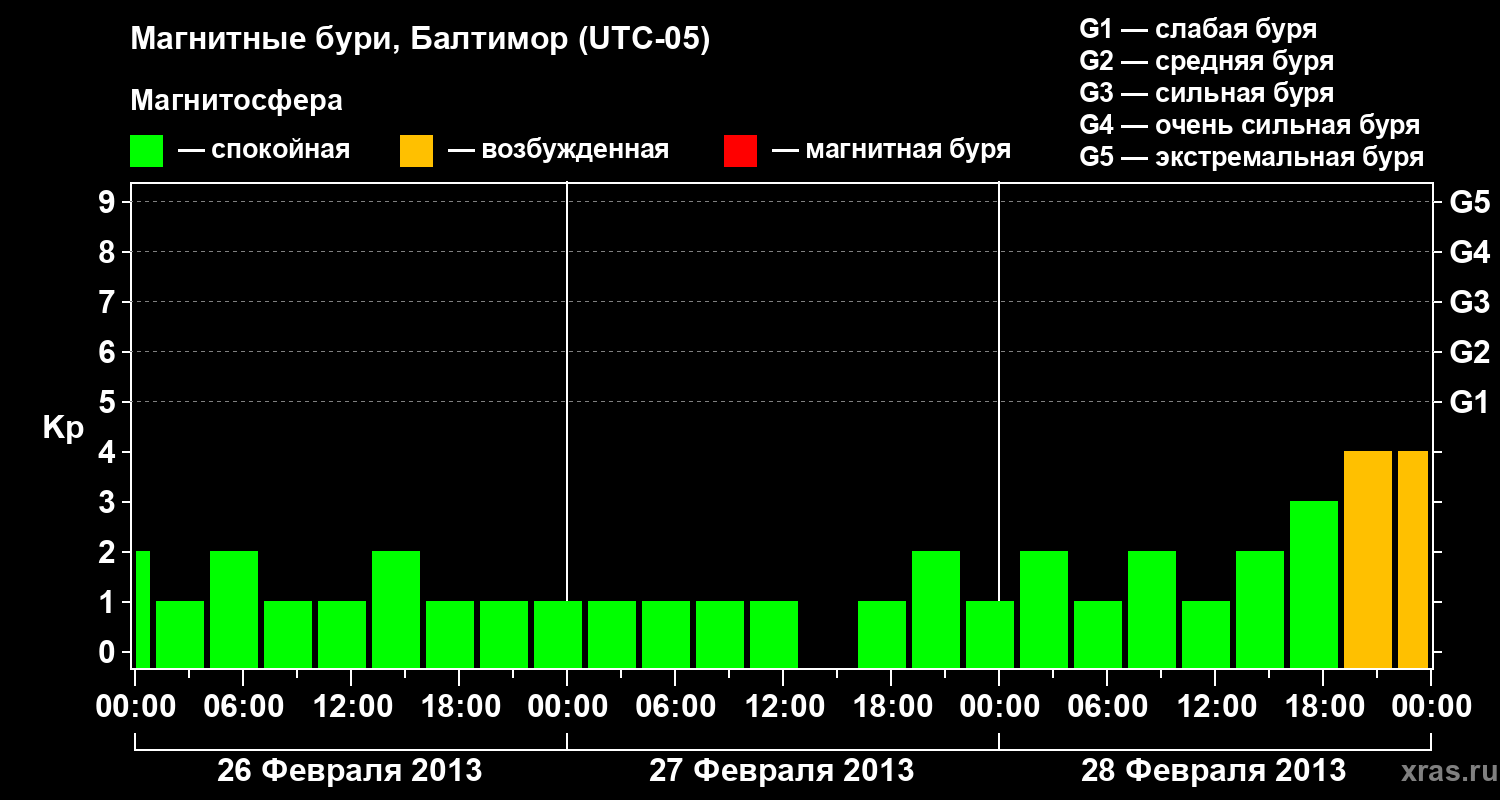Click the green Kp 3 bar on 28 February
Image resolution: width=1500 pixels, height=800 pixels.
(x=1314, y=584)
